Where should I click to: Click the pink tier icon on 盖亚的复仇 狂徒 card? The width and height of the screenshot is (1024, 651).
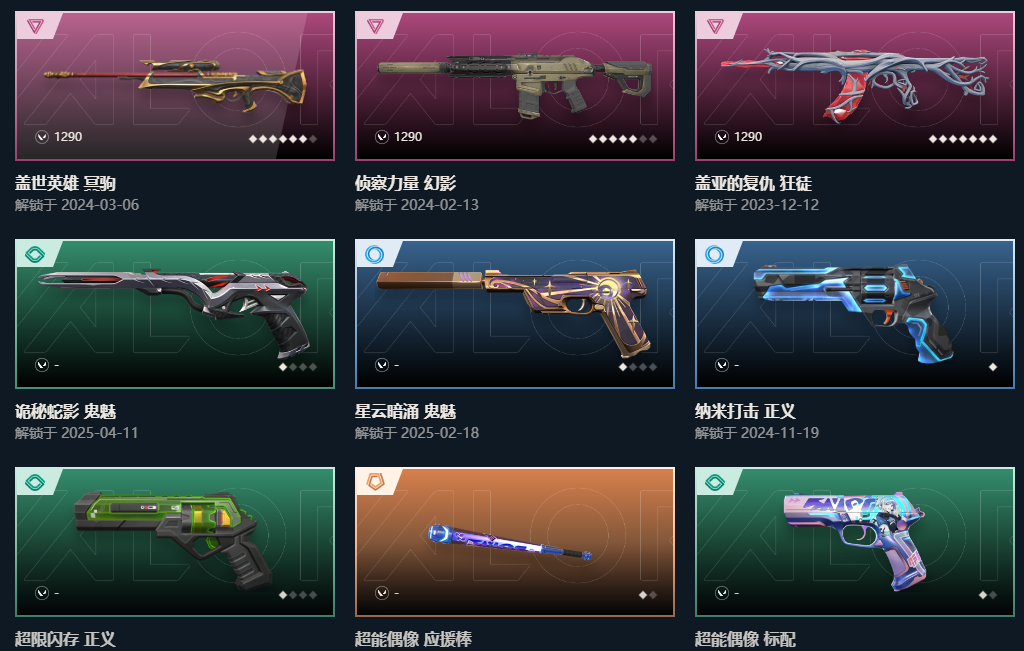pyautogui.click(x=715, y=26)
